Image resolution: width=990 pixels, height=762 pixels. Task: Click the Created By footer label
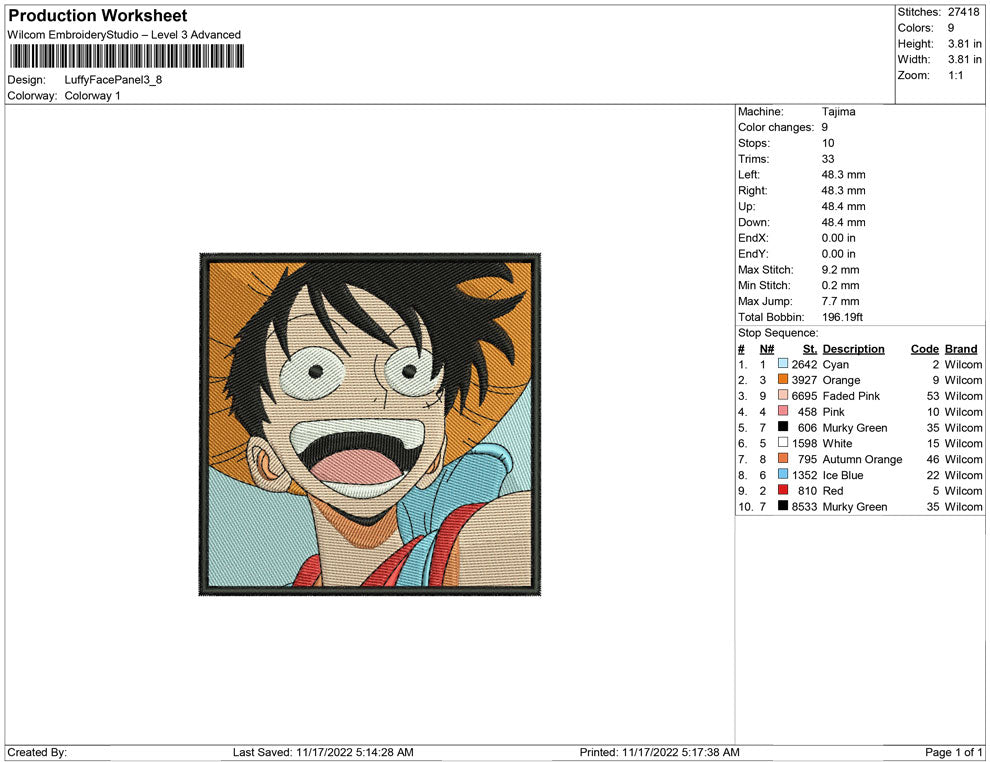click(37, 752)
